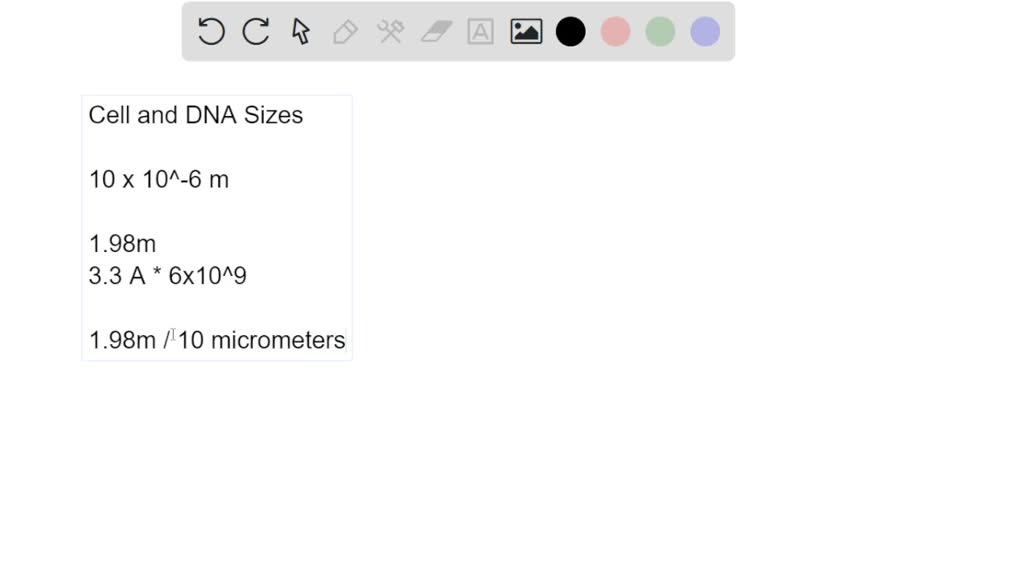Choose the pen drawing tool

point(345,32)
